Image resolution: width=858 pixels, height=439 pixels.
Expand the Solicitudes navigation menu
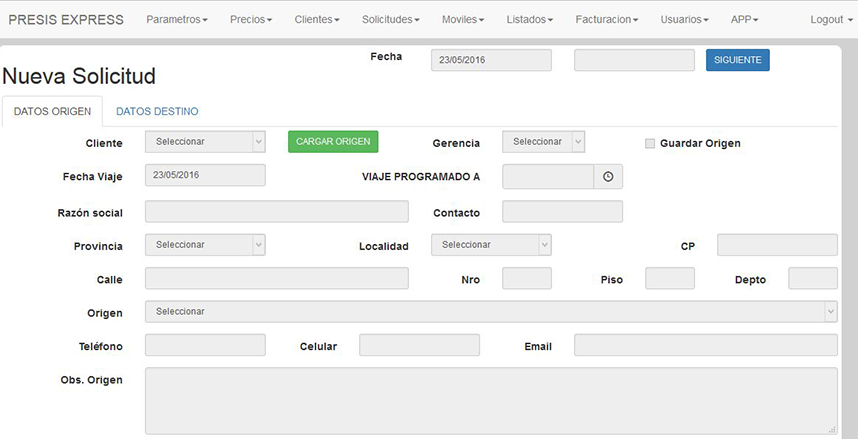390,20
